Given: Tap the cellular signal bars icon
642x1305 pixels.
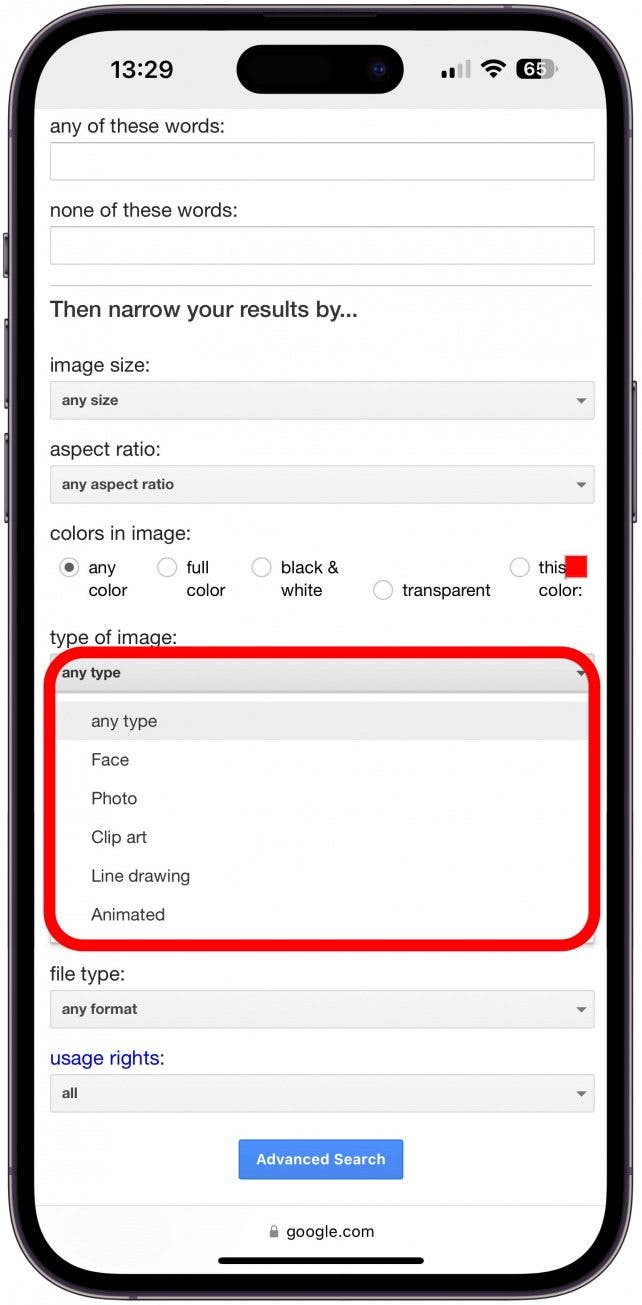Looking at the screenshot, I should pos(456,70).
